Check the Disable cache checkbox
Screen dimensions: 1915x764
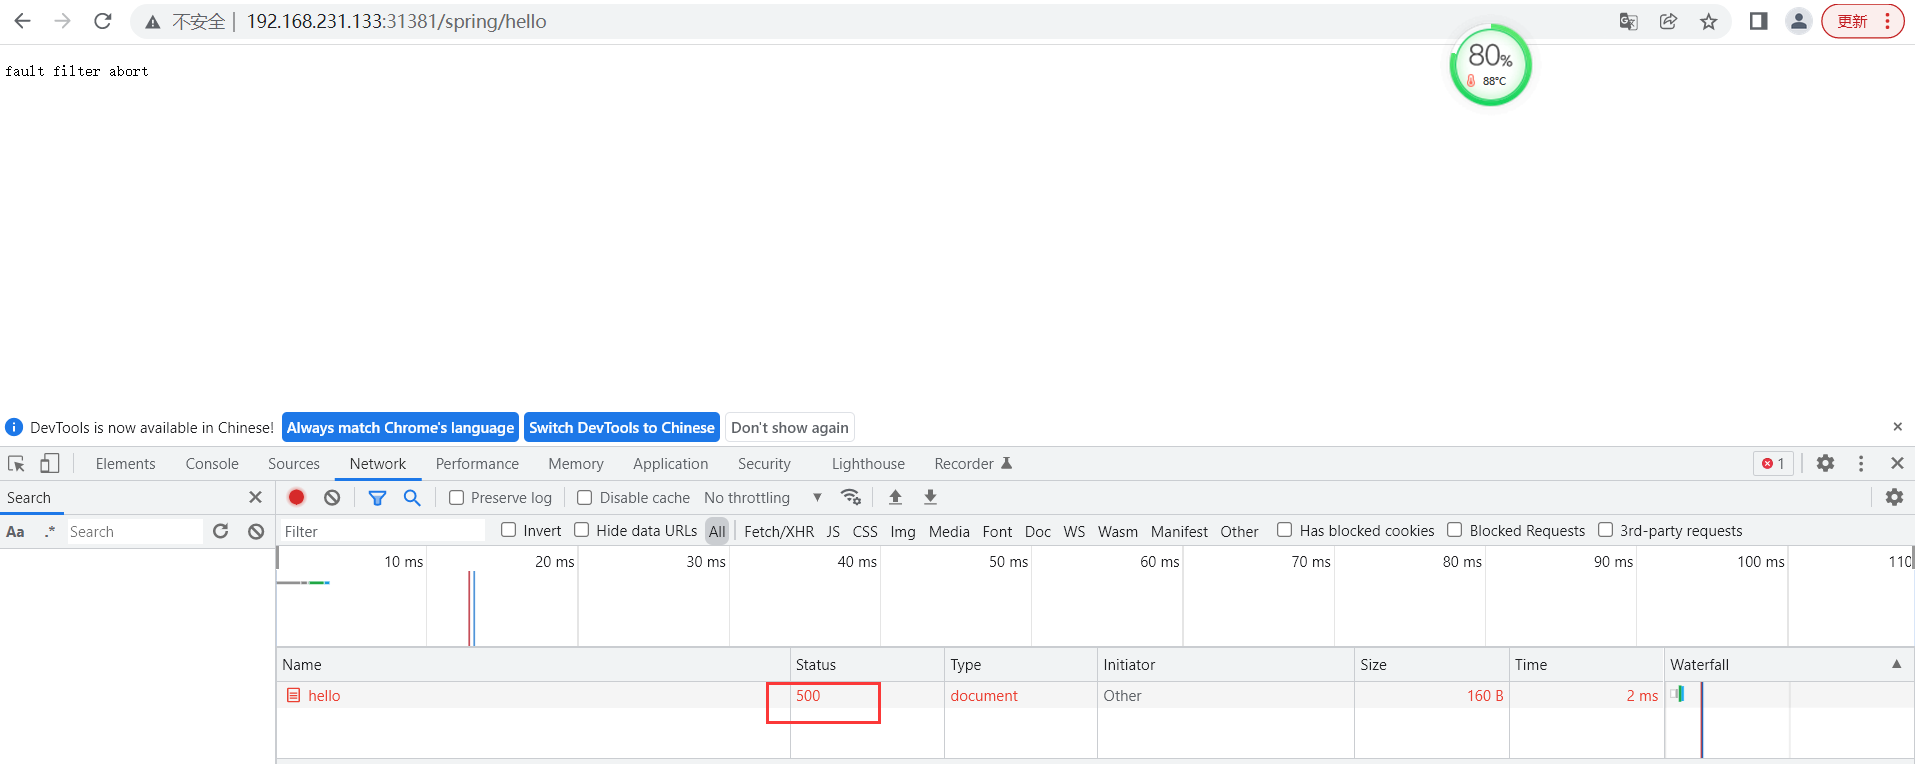585,498
